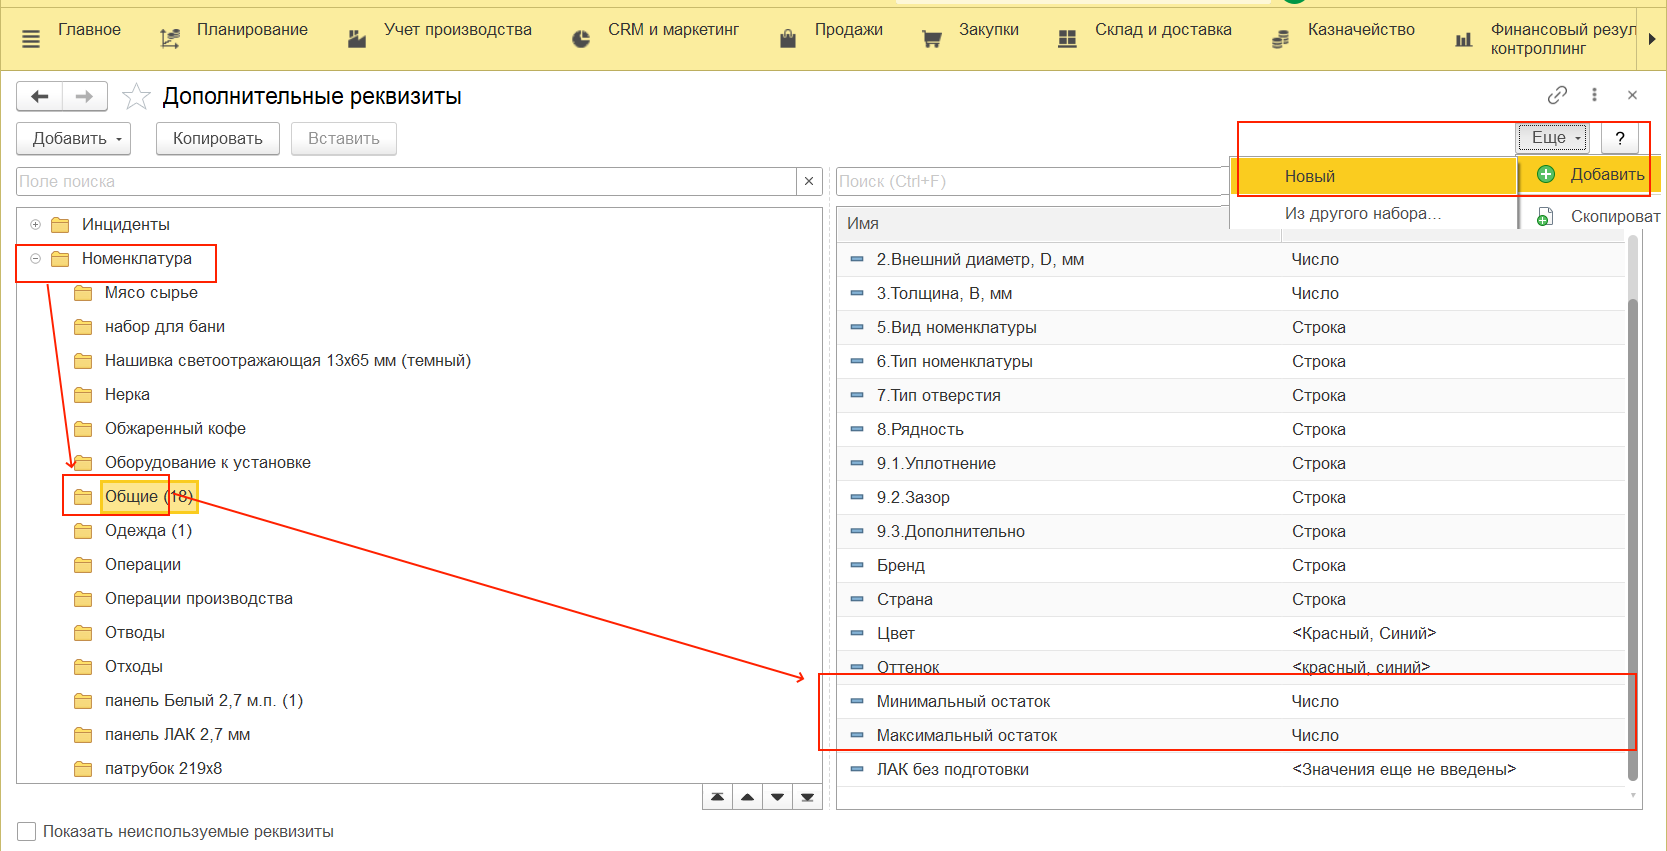Image resolution: width=1667 pixels, height=851 pixels.
Task: Click the Склад и доставка grid icon
Action: pyautogui.click(x=1067, y=39)
